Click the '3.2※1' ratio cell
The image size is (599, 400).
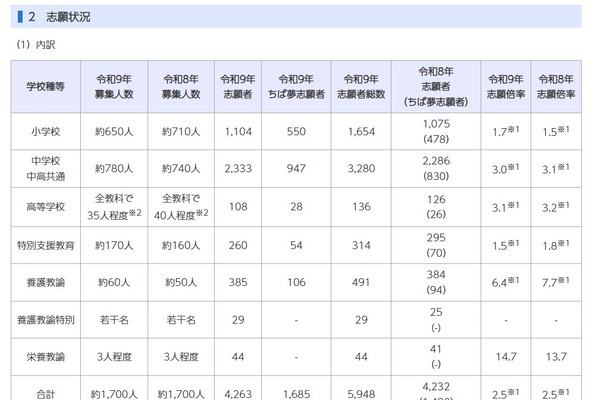tap(556, 207)
